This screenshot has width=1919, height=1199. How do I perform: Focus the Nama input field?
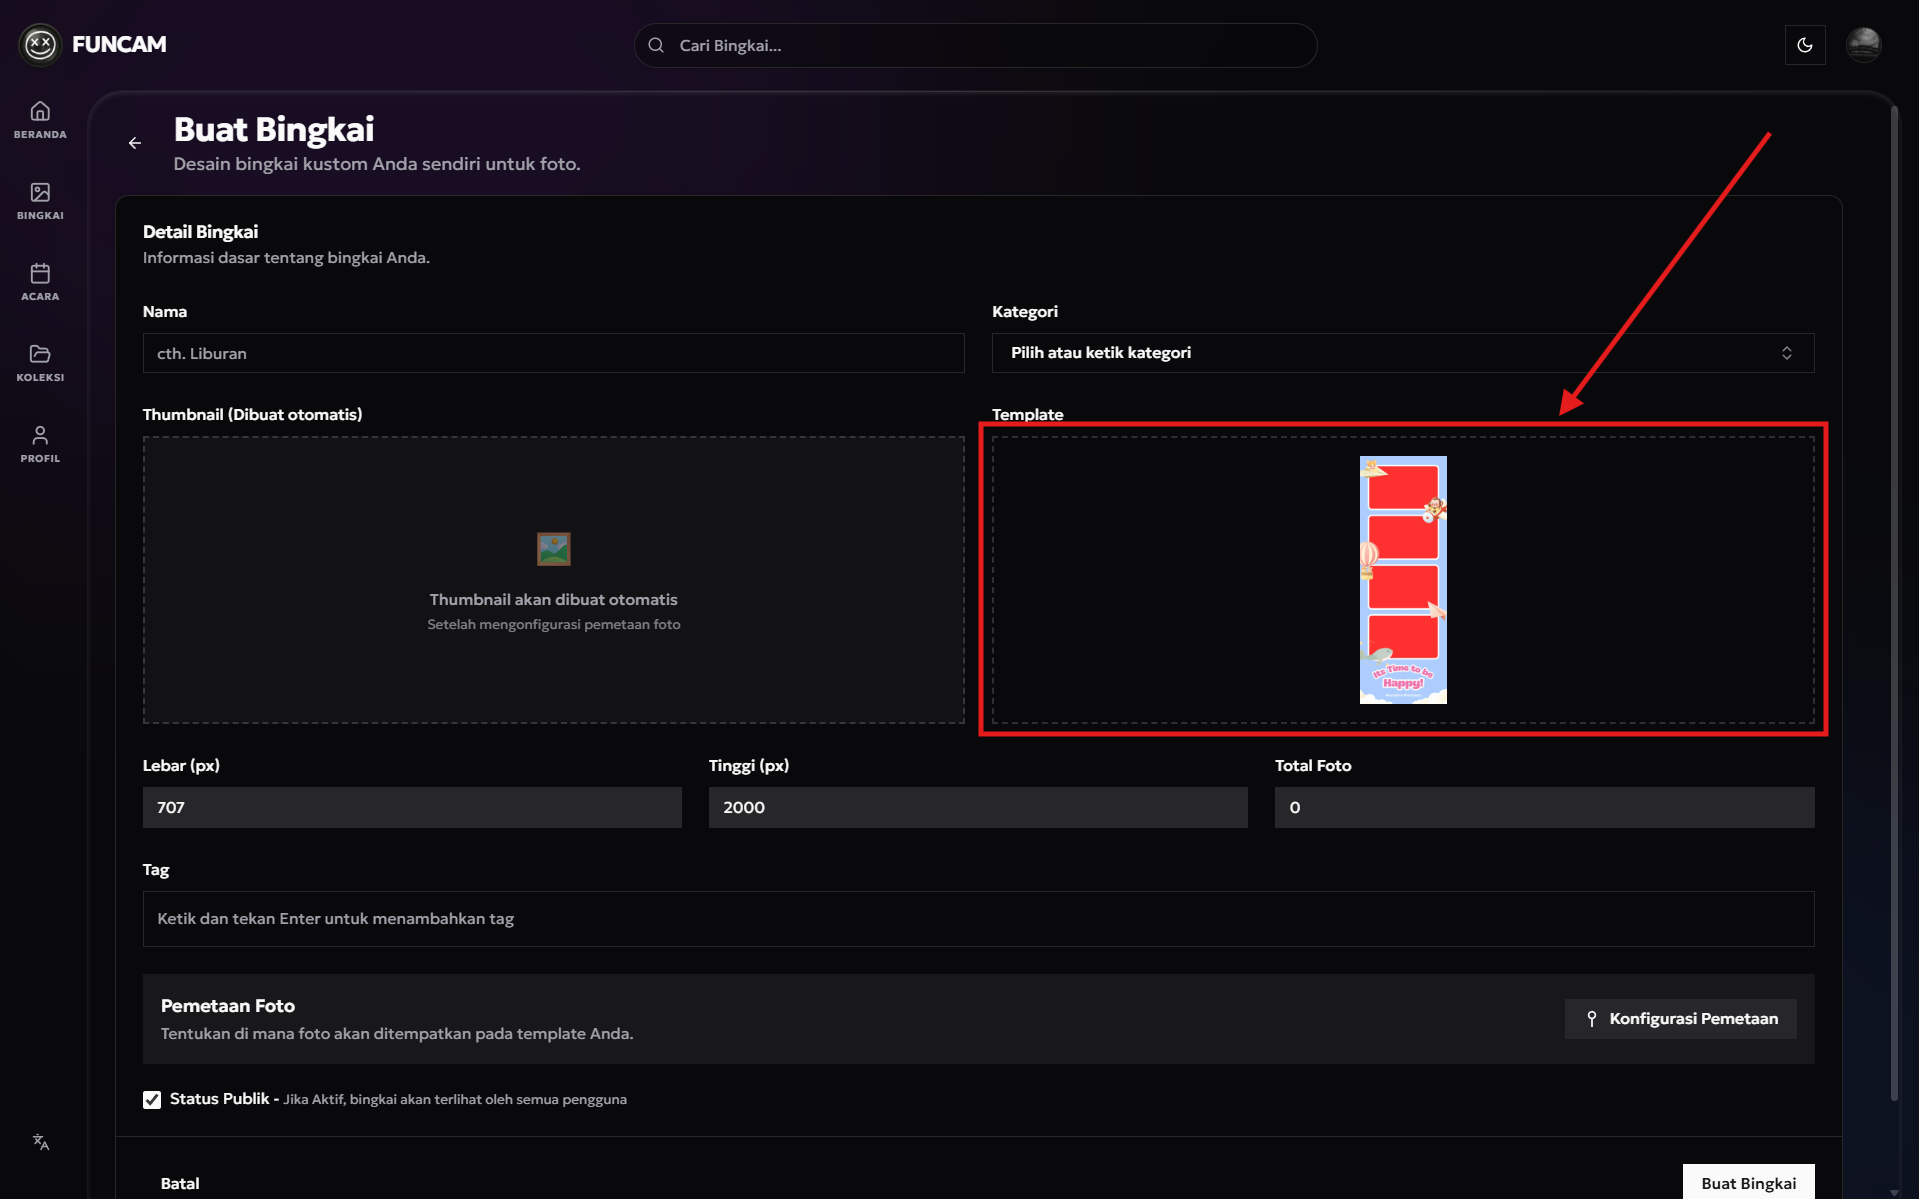point(553,353)
